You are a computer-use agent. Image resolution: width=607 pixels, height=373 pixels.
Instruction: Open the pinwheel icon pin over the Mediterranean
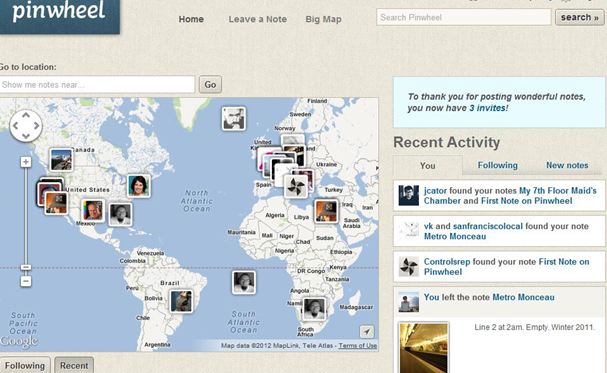coord(296,186)
